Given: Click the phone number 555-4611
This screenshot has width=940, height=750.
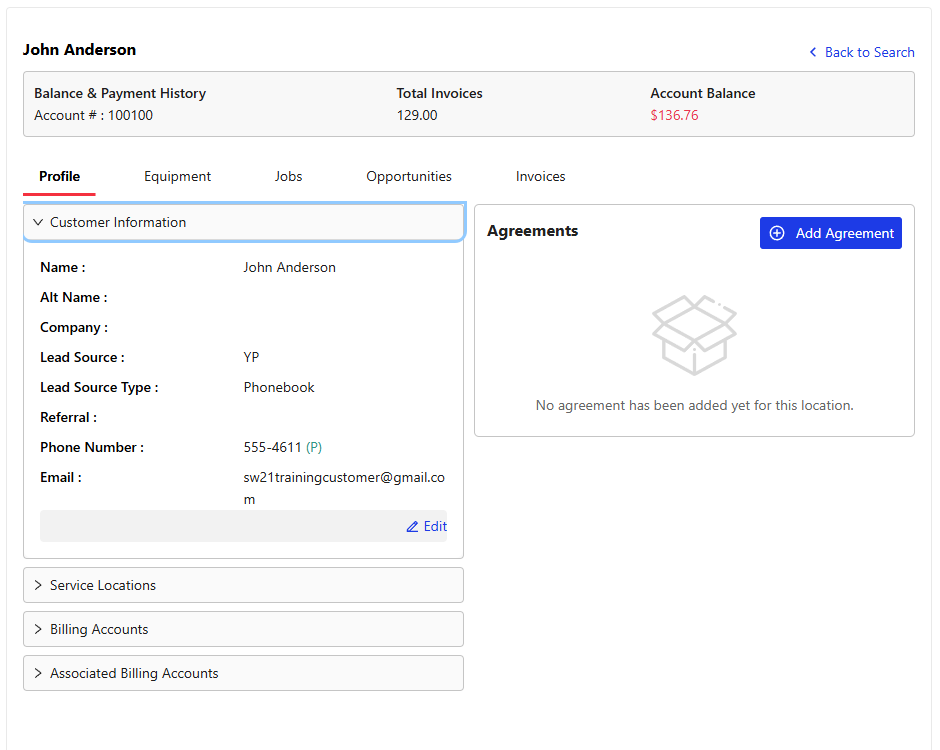Looking at the screenshot, I should point(272,447).
